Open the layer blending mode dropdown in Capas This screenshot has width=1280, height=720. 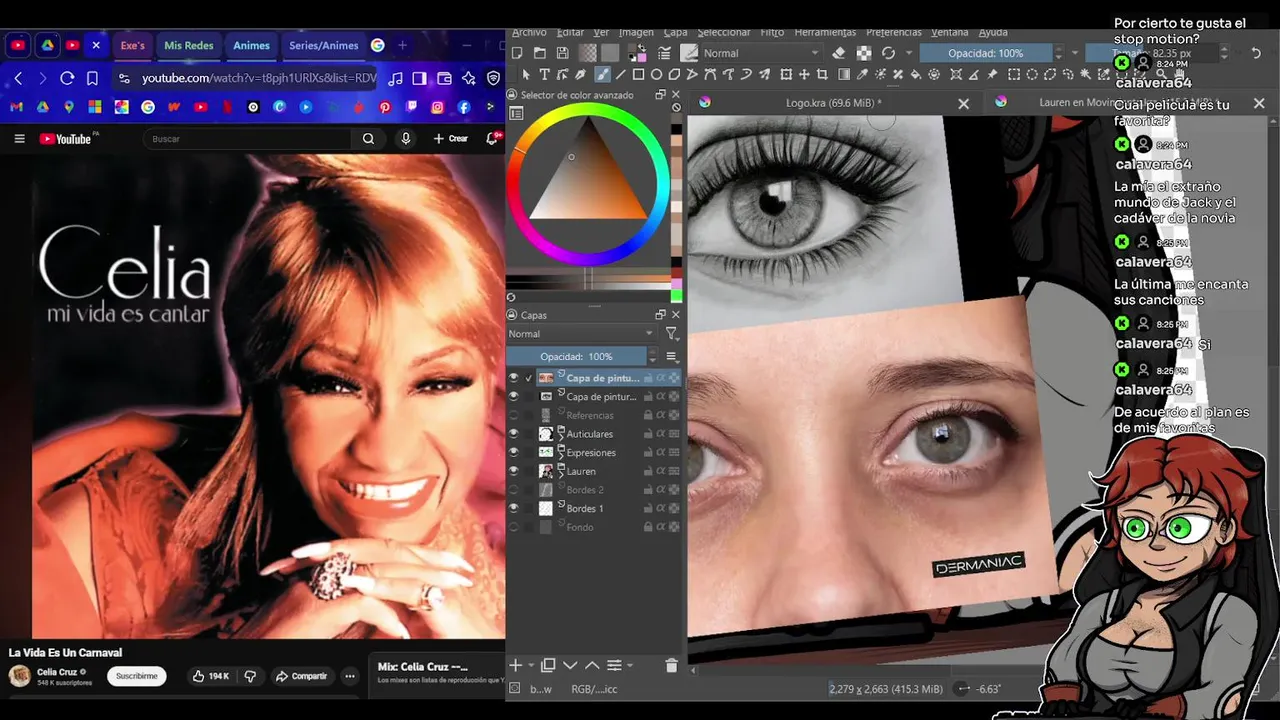tap(581, 334)
